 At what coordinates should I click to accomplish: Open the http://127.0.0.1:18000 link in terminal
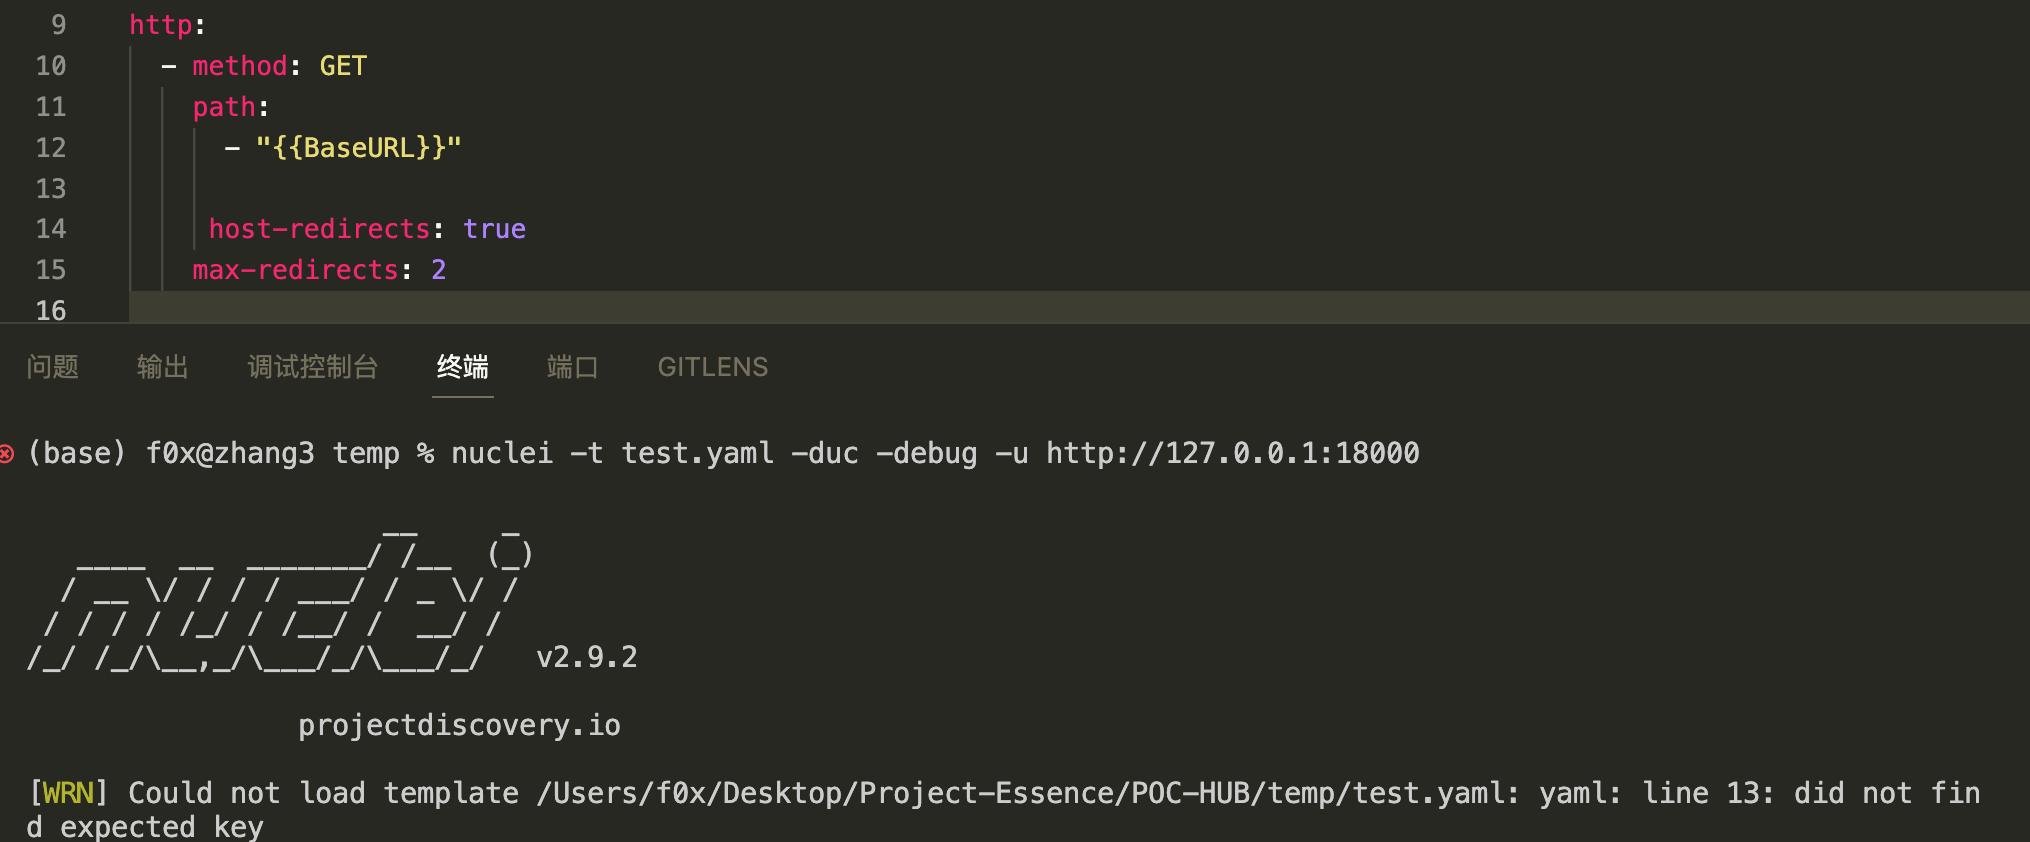(1232, 454)
